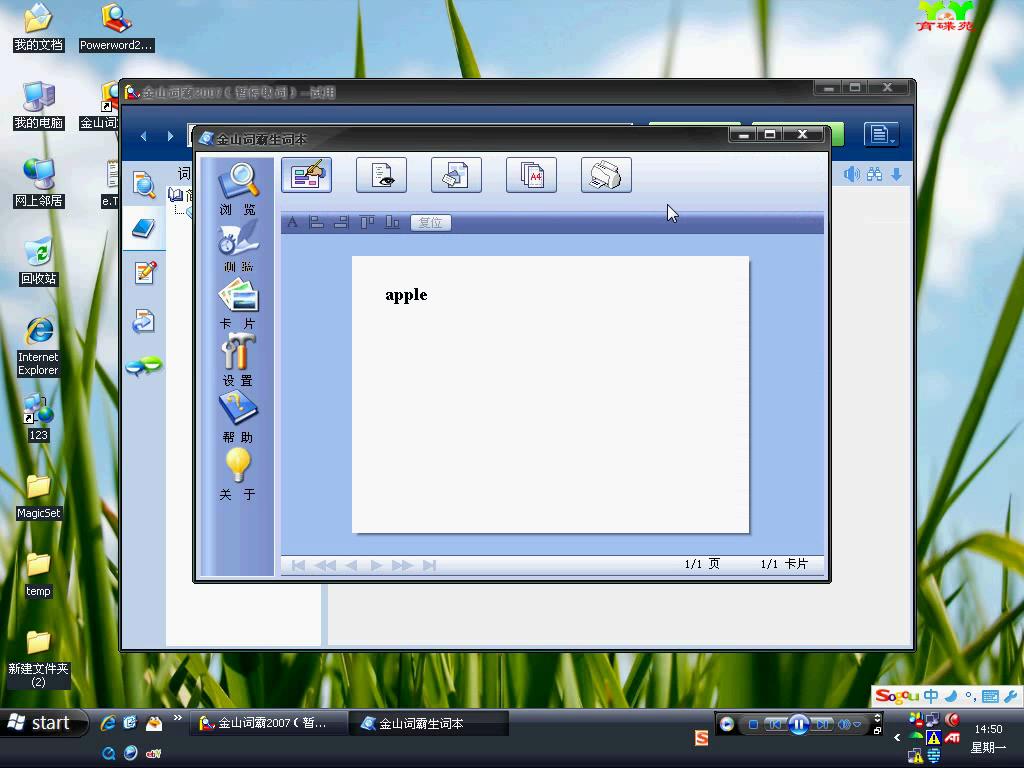Click the align right icon in the card format bar
Image resolution: width=1024 pixels, height=768 pixels.
[x=341, y=223]
